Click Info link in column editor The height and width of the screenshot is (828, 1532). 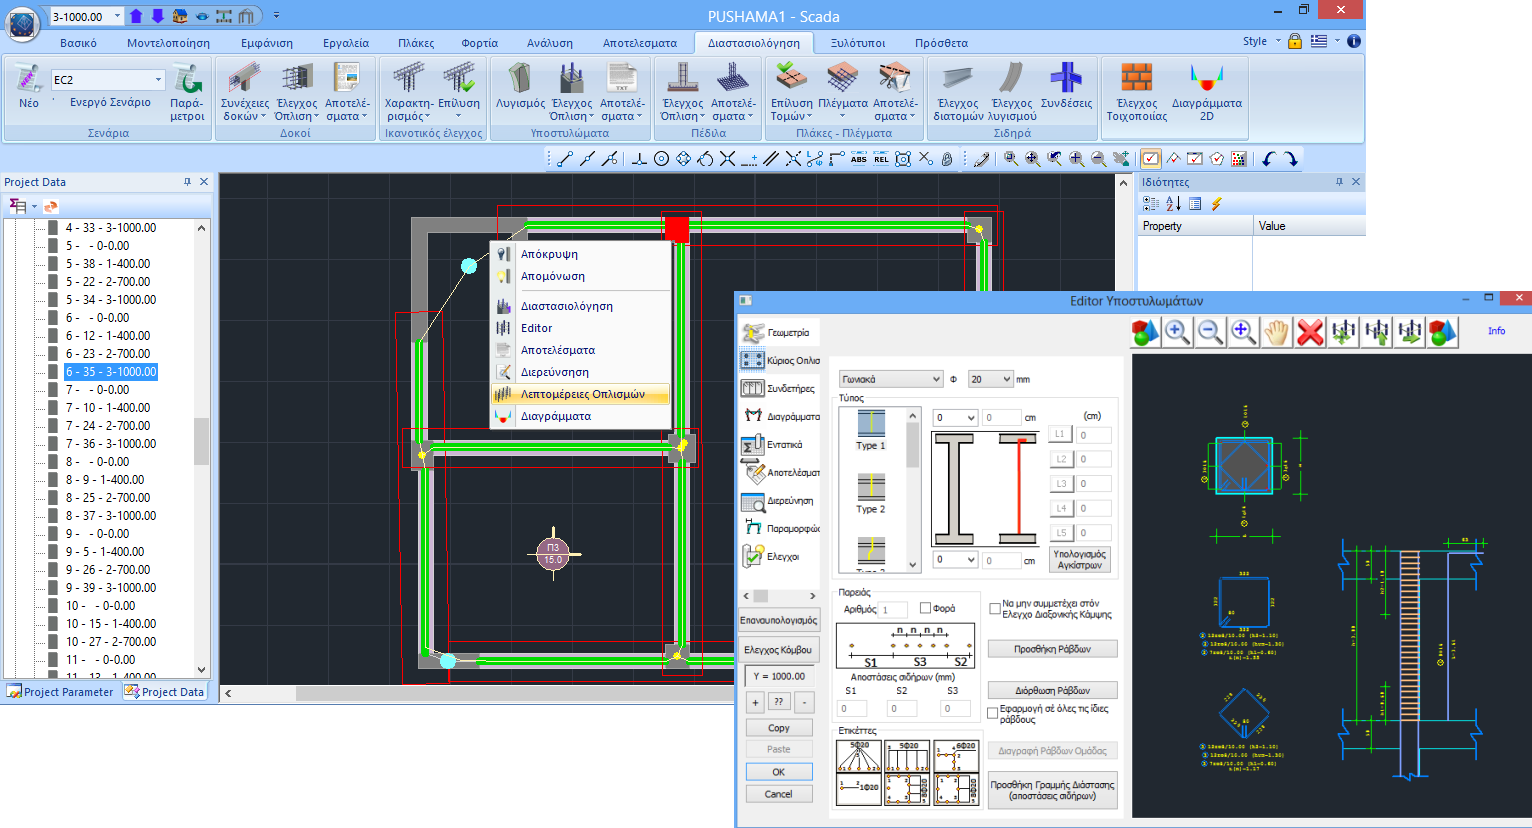[x=1496, y=331]
